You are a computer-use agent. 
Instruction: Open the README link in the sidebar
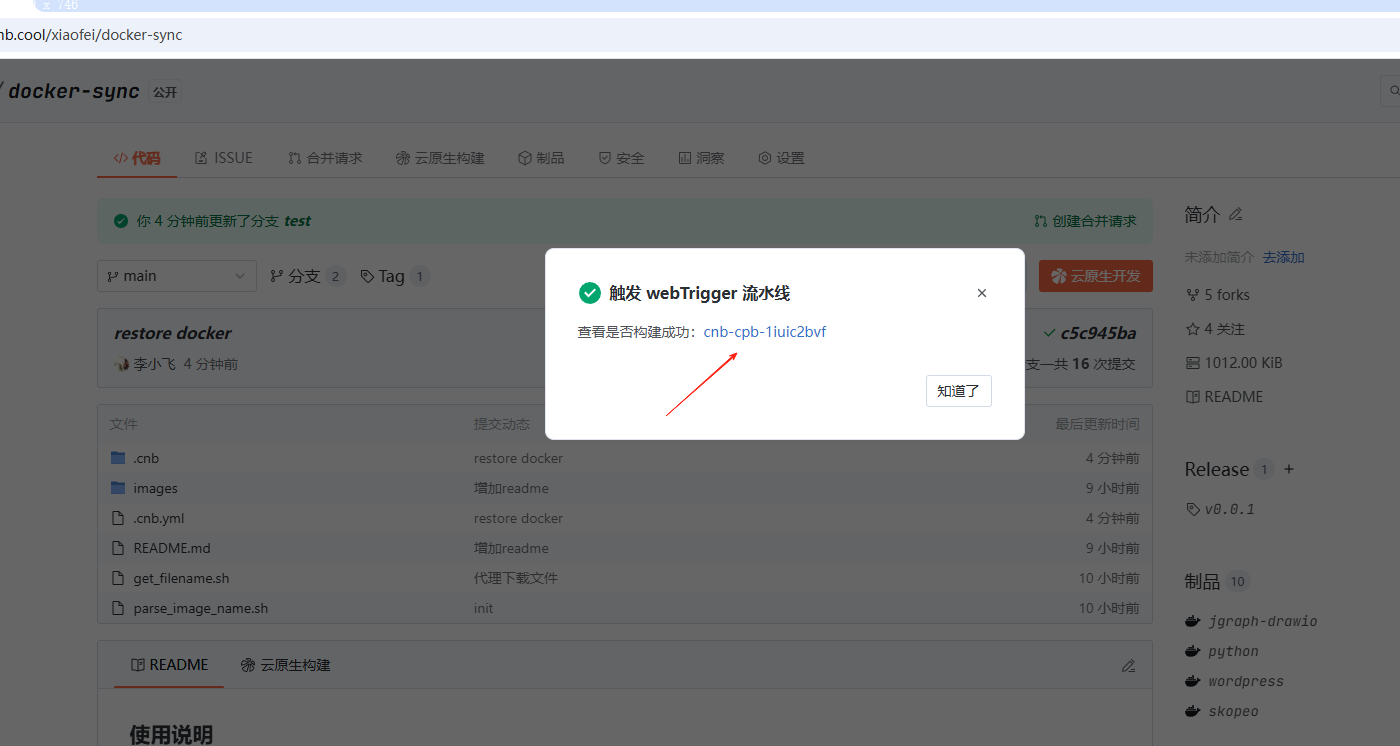click(1224, 397)
